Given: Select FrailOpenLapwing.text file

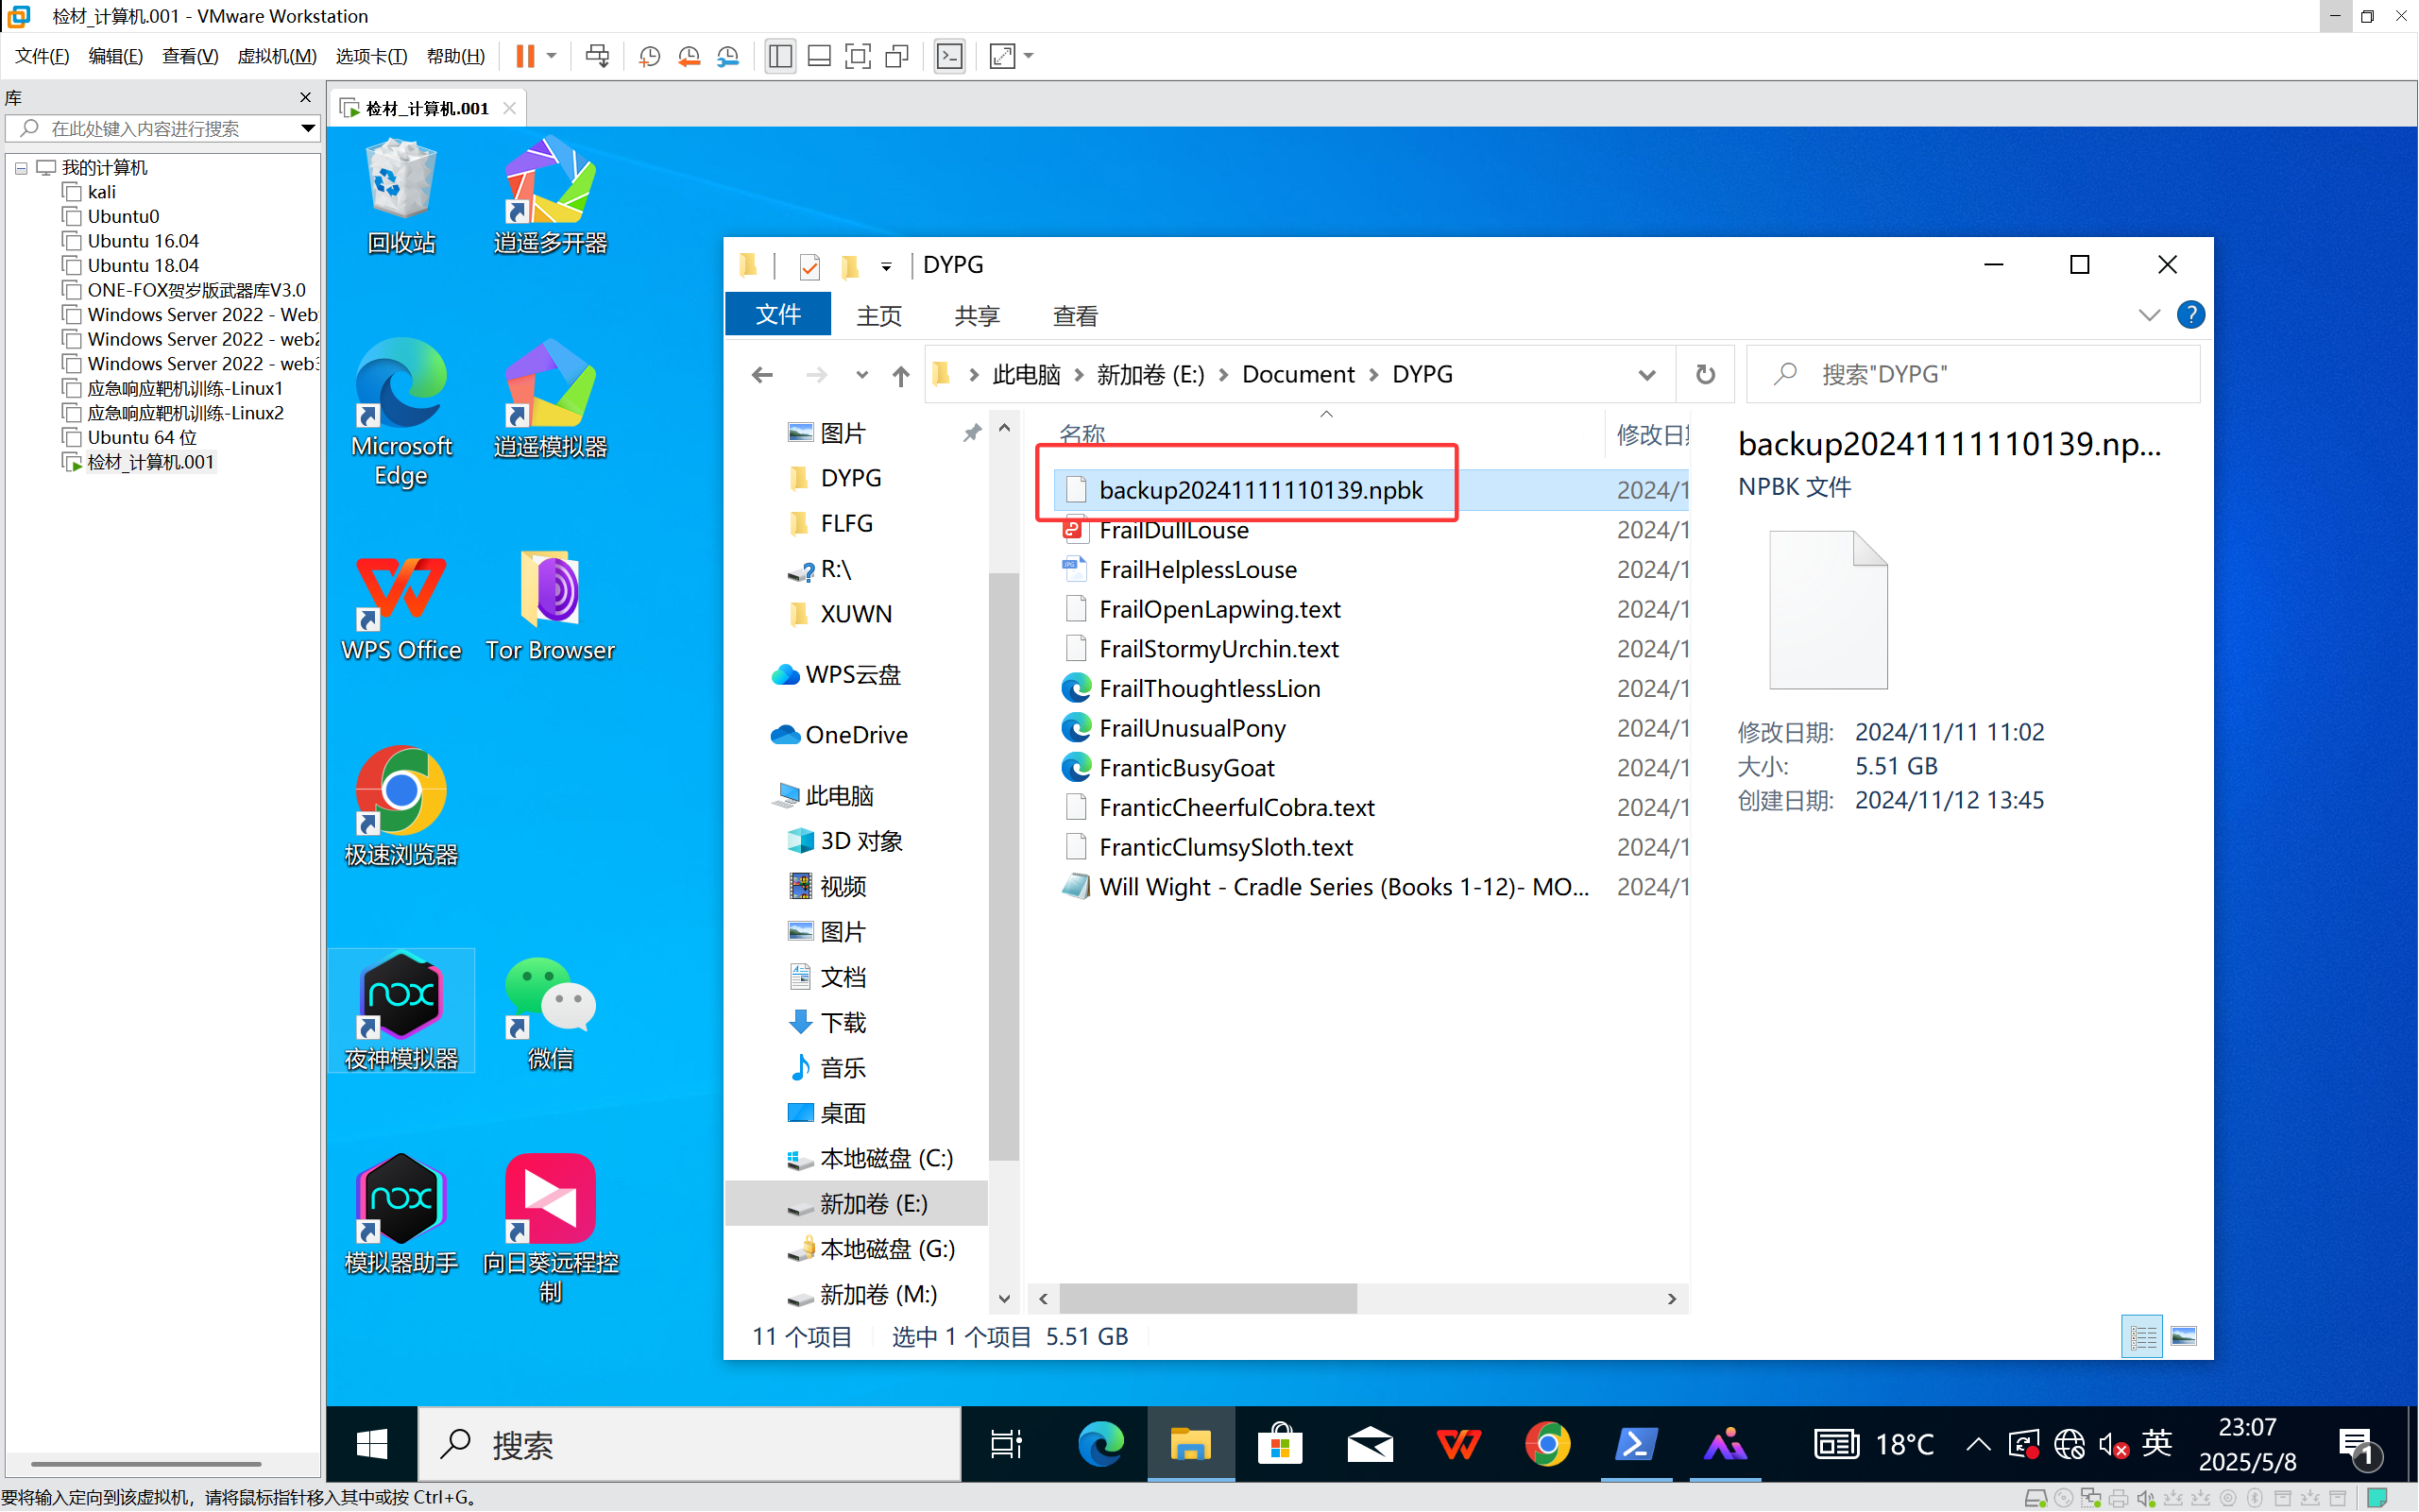Looking at the screenshot, I should click(x=1219, y=609).
